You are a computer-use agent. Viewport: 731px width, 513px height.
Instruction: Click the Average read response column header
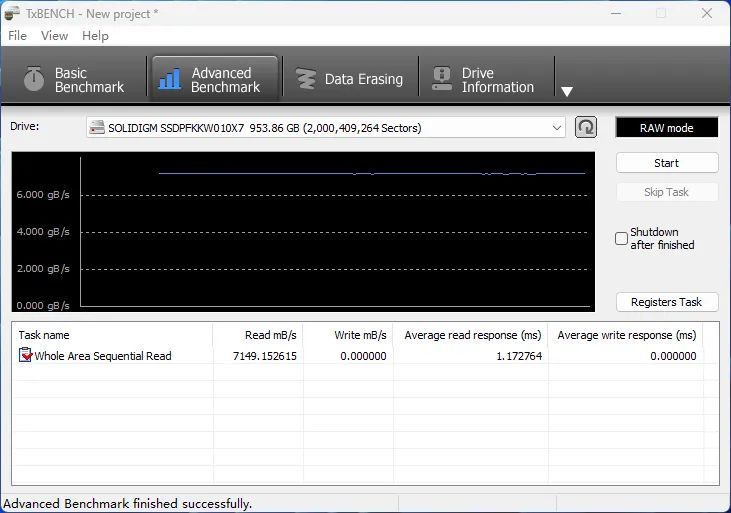[471, 335]
